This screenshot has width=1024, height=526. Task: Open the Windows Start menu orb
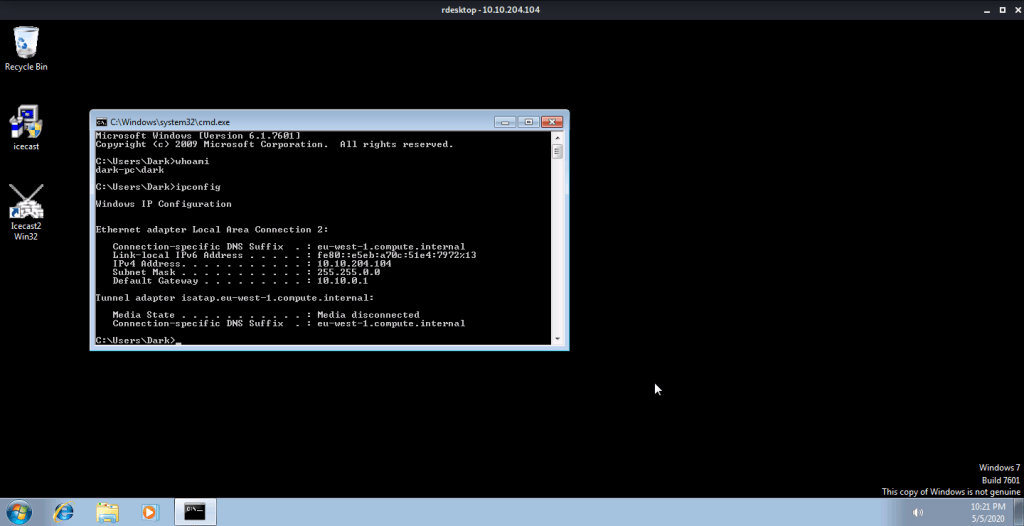[18, 512]
